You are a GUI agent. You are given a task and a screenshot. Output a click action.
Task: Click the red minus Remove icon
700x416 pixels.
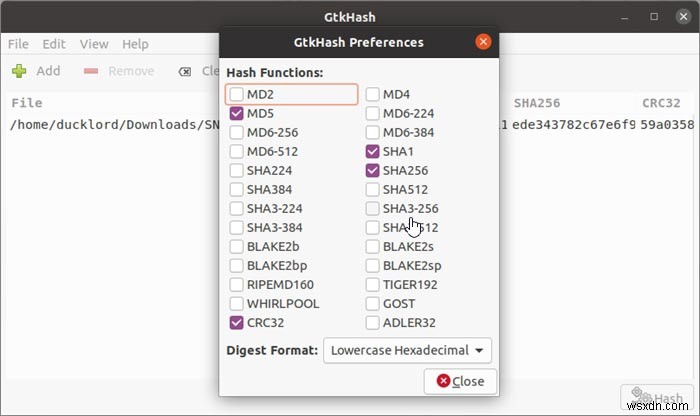pos(91,71)
